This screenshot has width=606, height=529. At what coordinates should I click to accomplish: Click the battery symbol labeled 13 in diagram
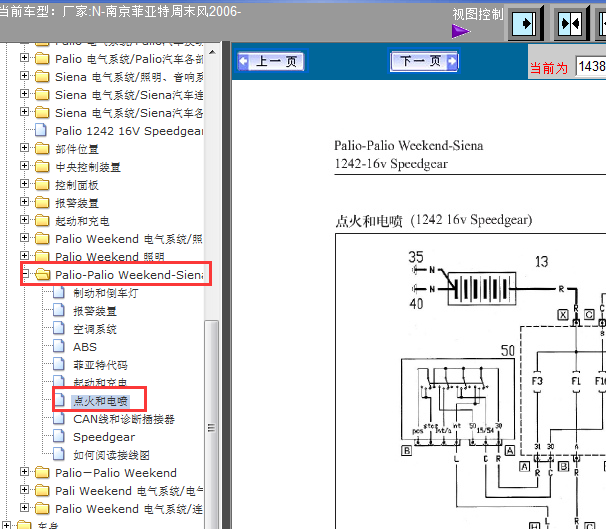click(482, 289)
